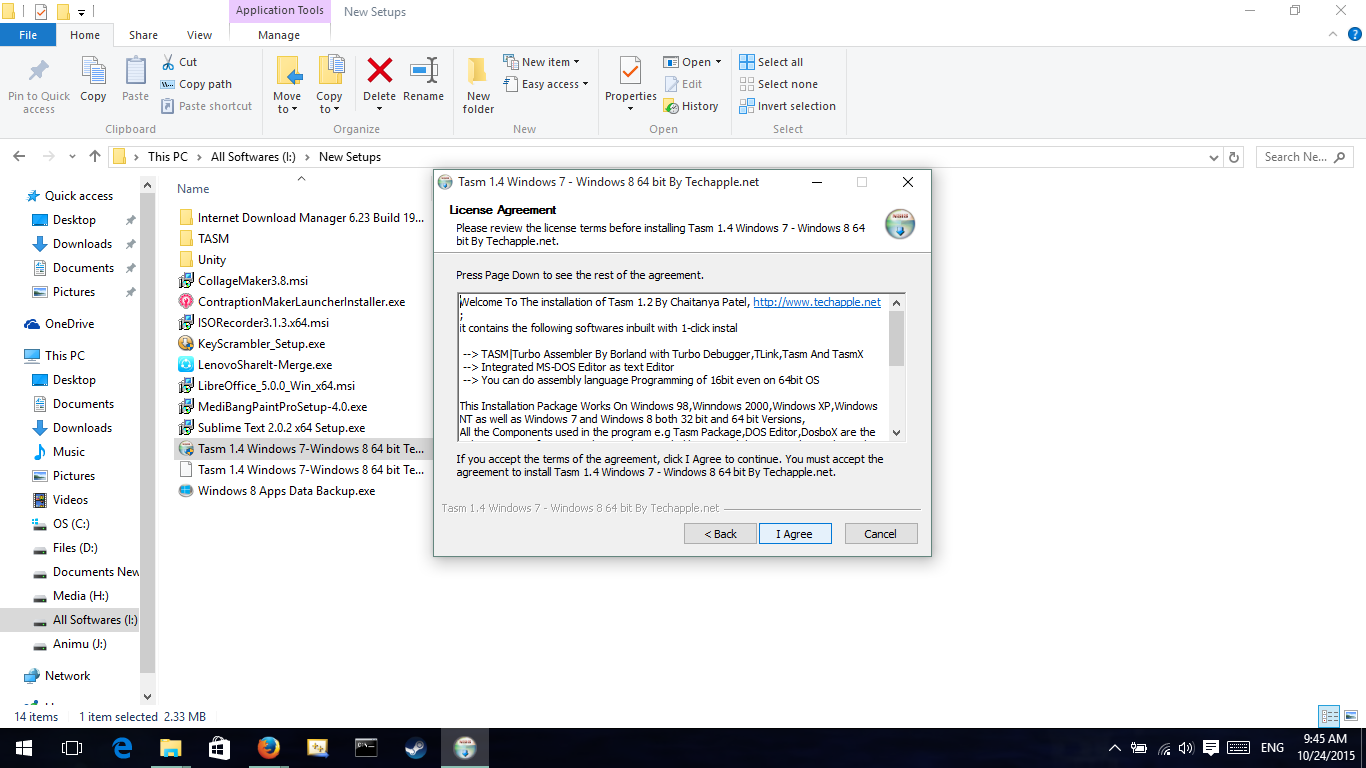Viewport: 1366px width, 768px height.
Task: Click the Rename icon
Action: coord(423,80)
